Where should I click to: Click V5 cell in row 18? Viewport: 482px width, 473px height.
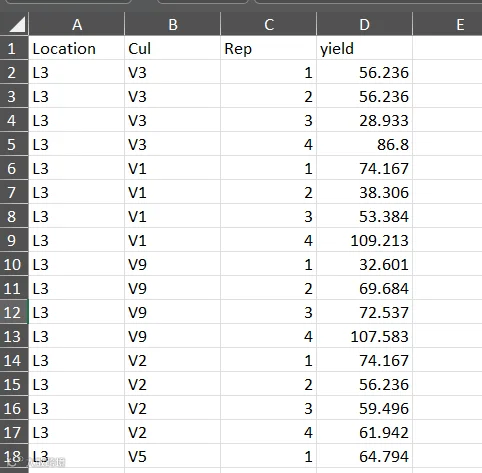click(172, 456)
